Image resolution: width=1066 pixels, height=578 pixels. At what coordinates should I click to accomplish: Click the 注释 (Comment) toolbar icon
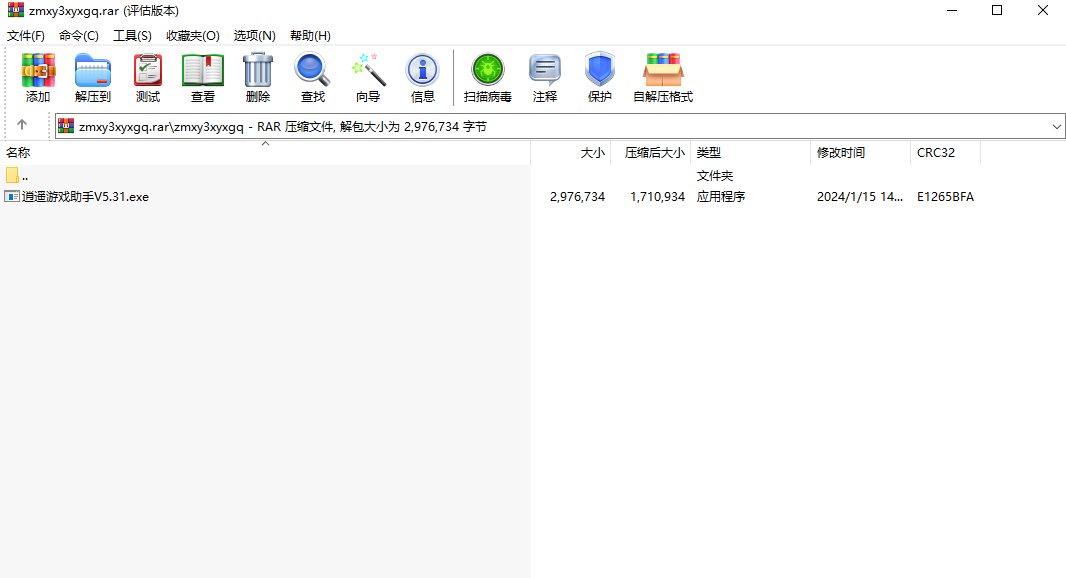[545, 70]
